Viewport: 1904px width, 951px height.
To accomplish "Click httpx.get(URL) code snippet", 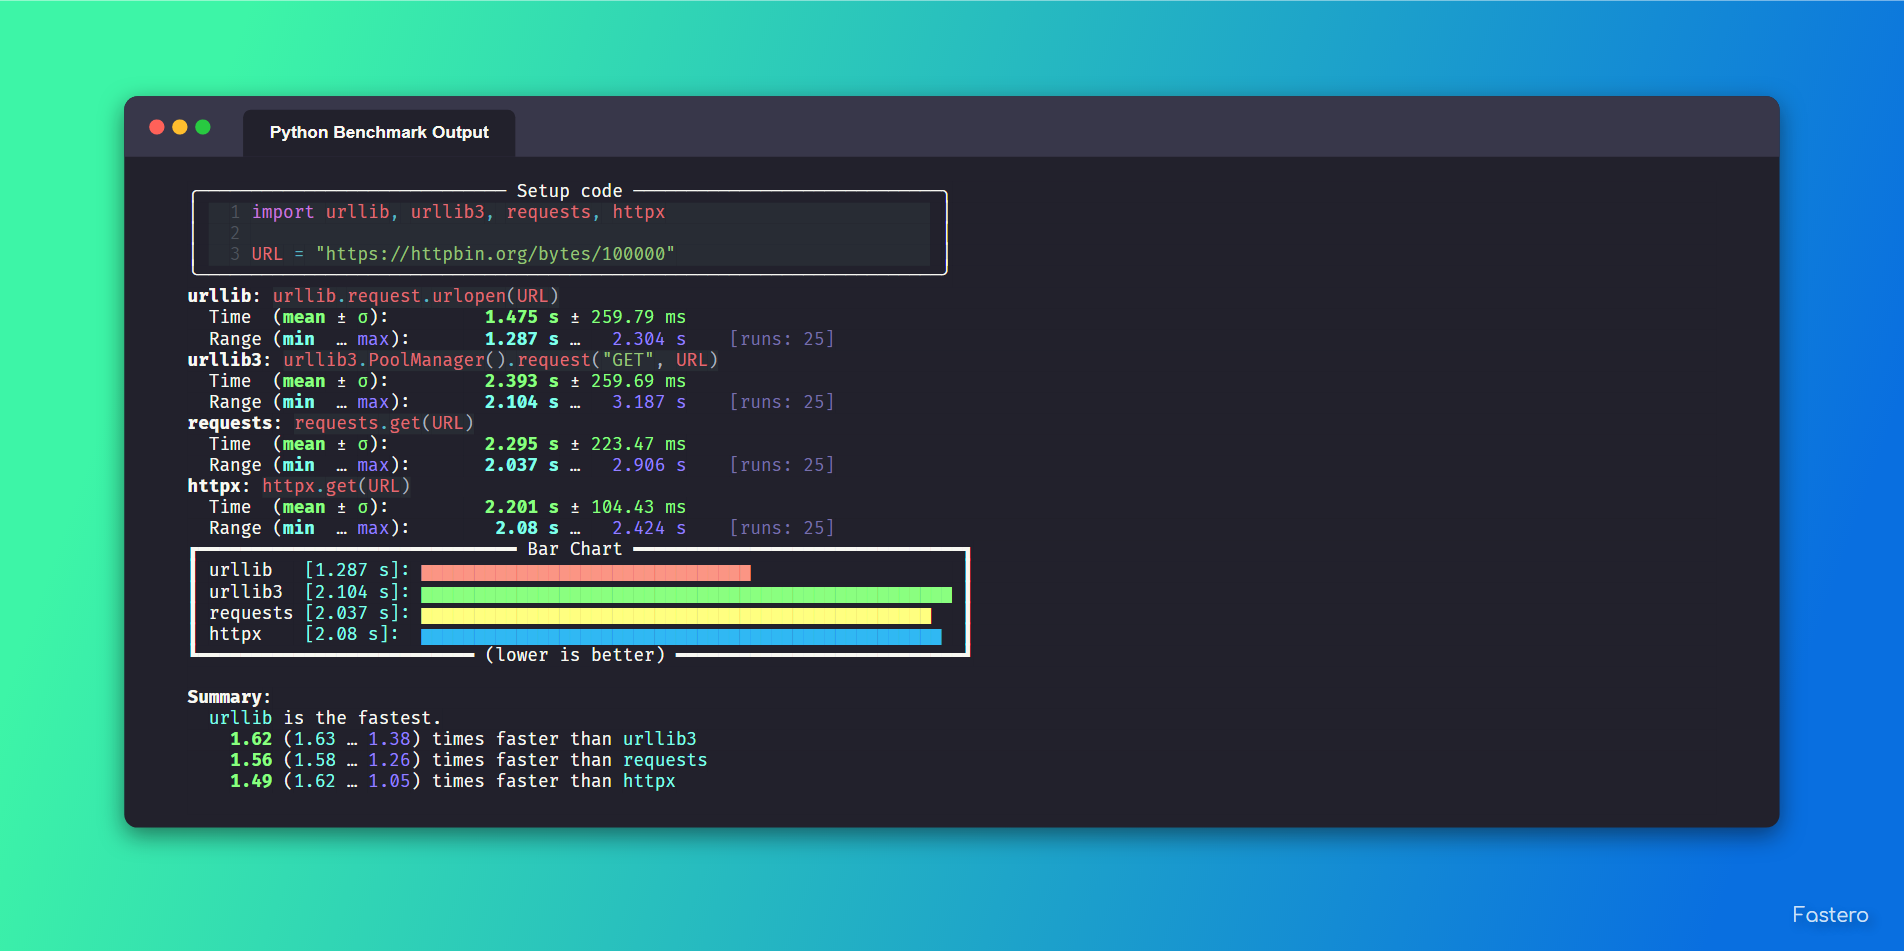I will click(x=336, y=486).
